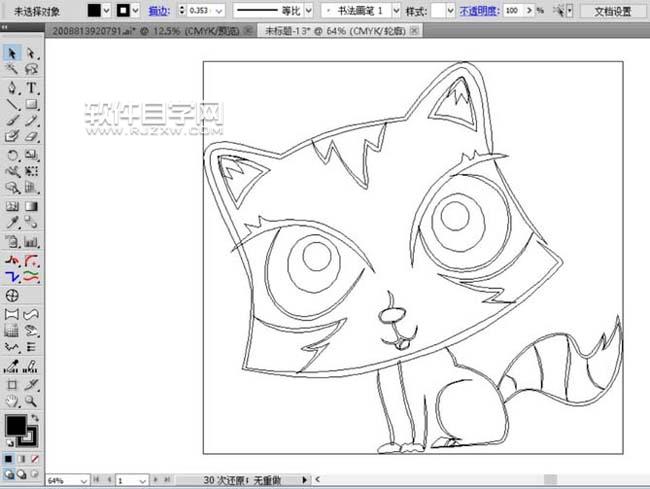Open the 等比 stroke profile dropdown
The width and height of the screenshot is (650, 489).
point(308,11)
